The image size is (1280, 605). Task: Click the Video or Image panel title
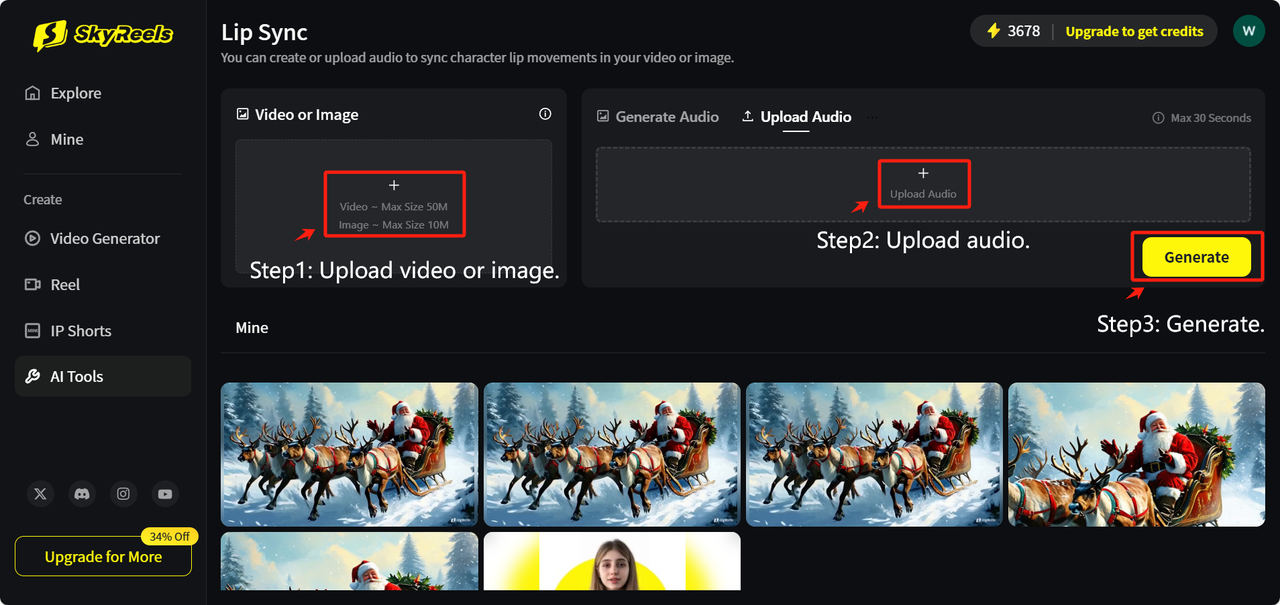click(x=307, y=115)
